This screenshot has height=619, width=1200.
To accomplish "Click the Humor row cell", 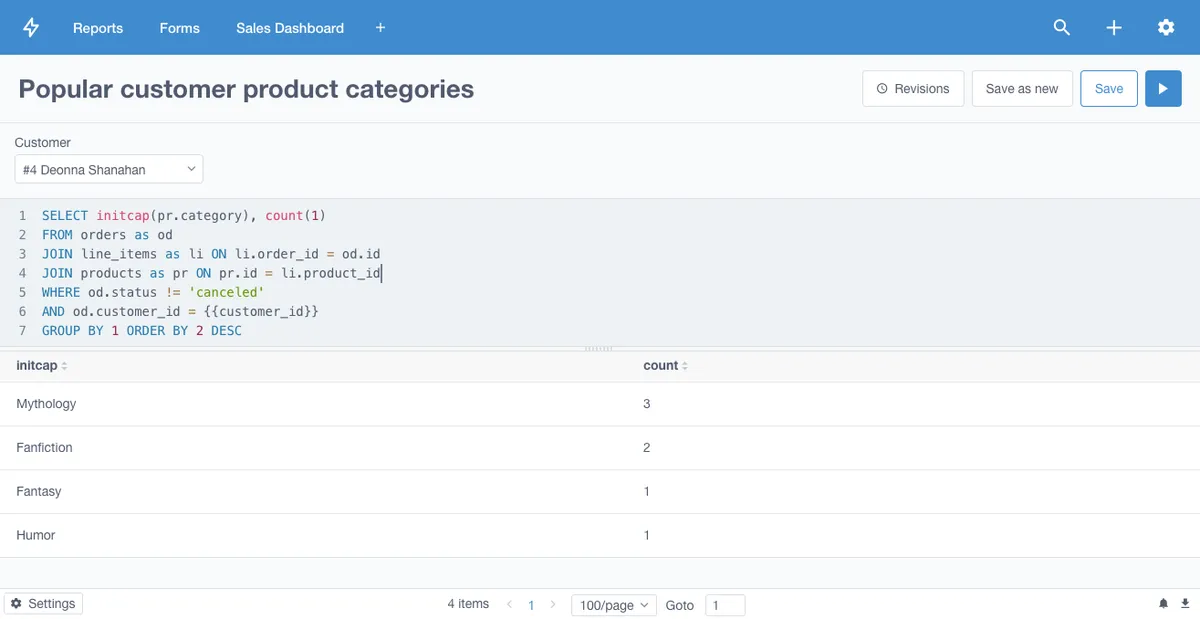I will point(36,536).
